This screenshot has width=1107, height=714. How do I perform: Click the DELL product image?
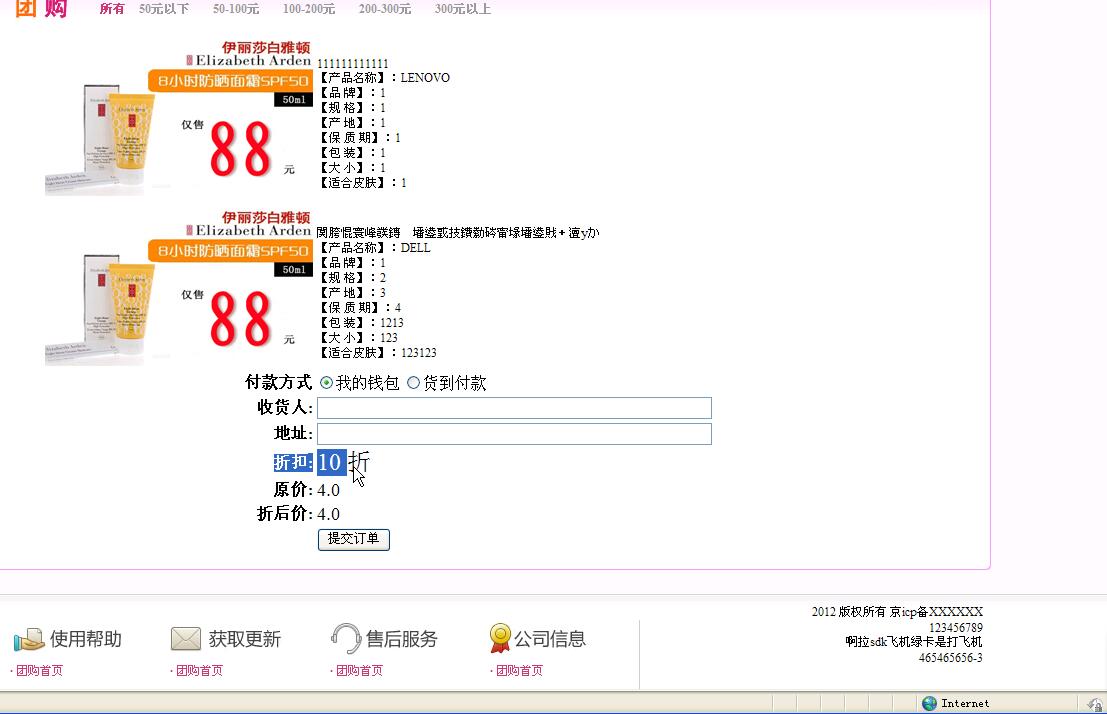tap(178, 287)
